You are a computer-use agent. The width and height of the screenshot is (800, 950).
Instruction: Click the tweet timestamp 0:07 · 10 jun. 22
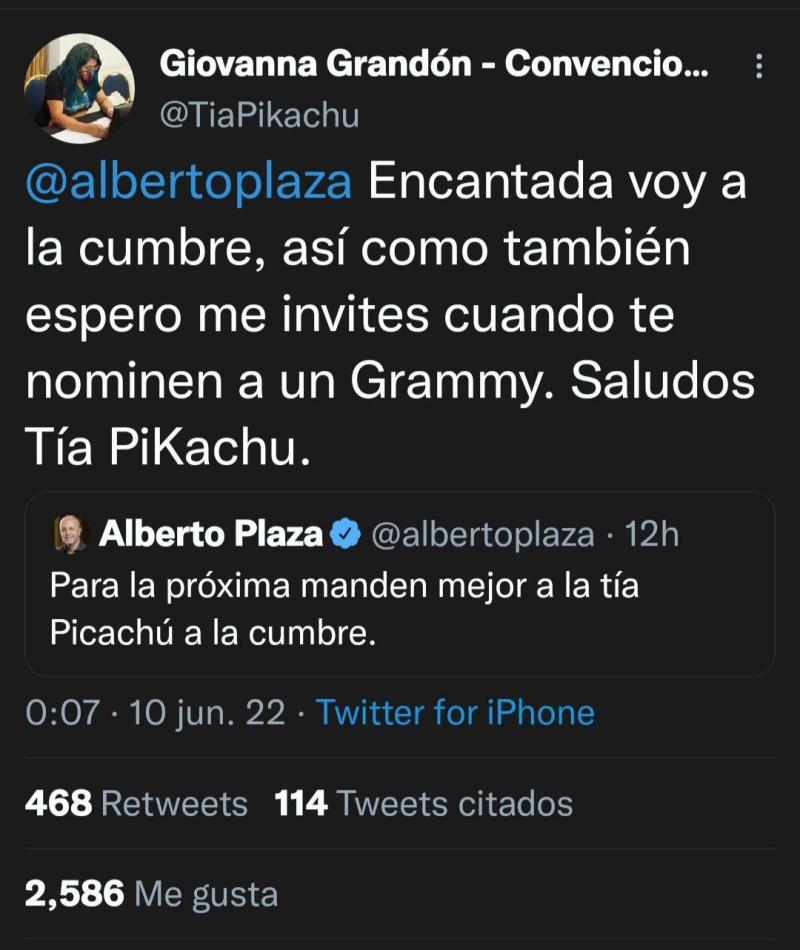pyautogui.click(x=160, y=712)
